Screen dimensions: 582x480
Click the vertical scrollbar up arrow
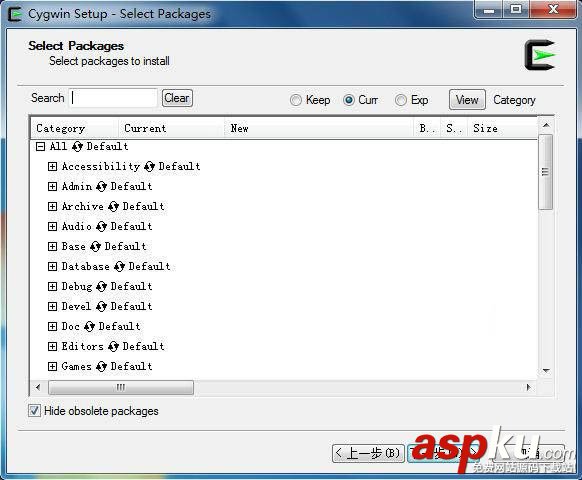[x=546, y=125]
